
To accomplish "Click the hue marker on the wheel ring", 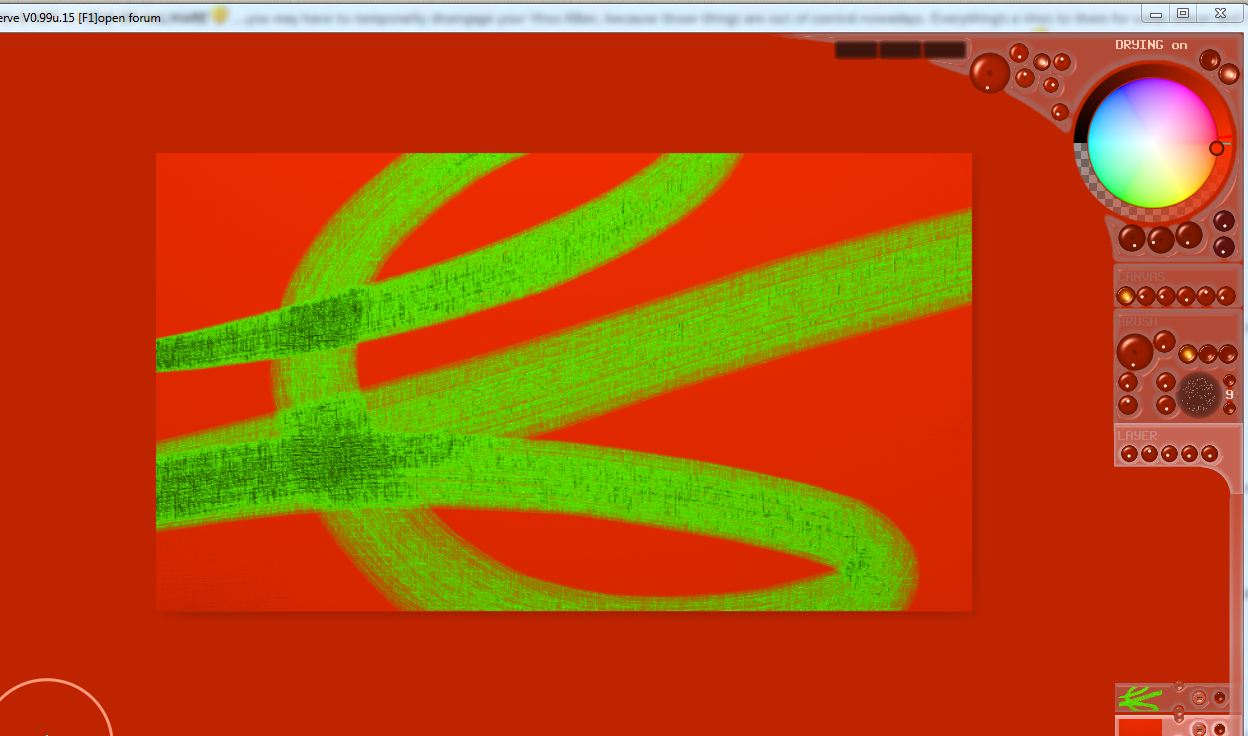I will pos(1217,148).
